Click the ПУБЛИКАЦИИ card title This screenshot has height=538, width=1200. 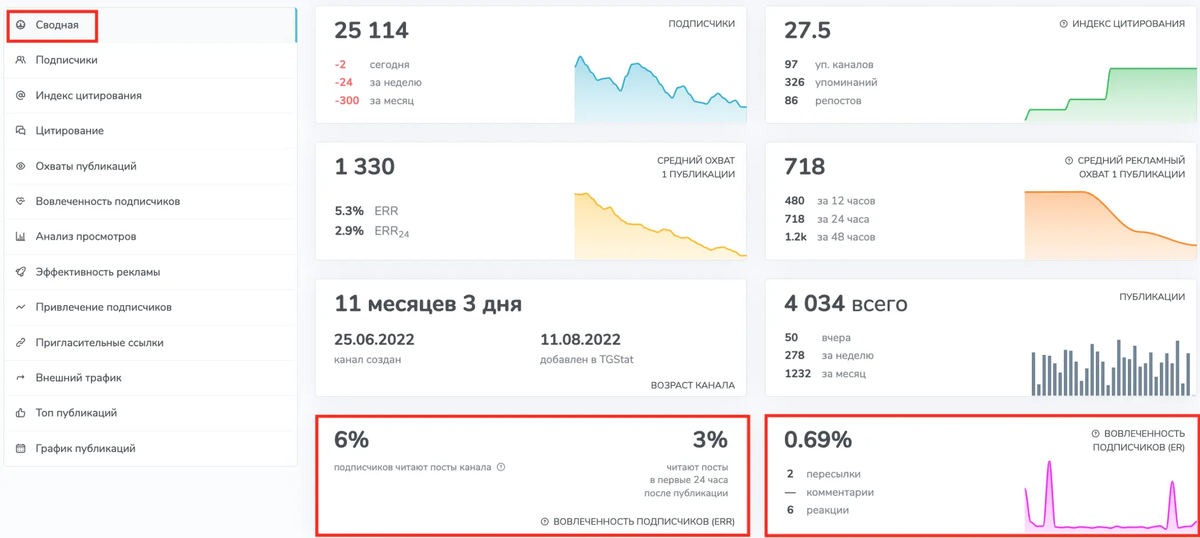tap(1152, 297)
